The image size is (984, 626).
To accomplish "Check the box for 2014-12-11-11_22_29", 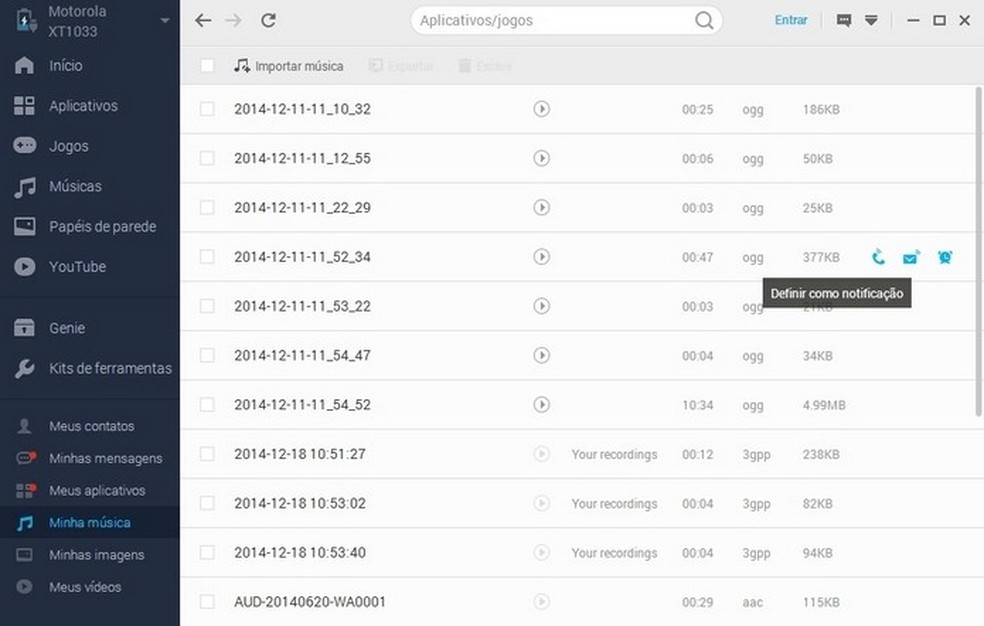I will click(207, 208).
